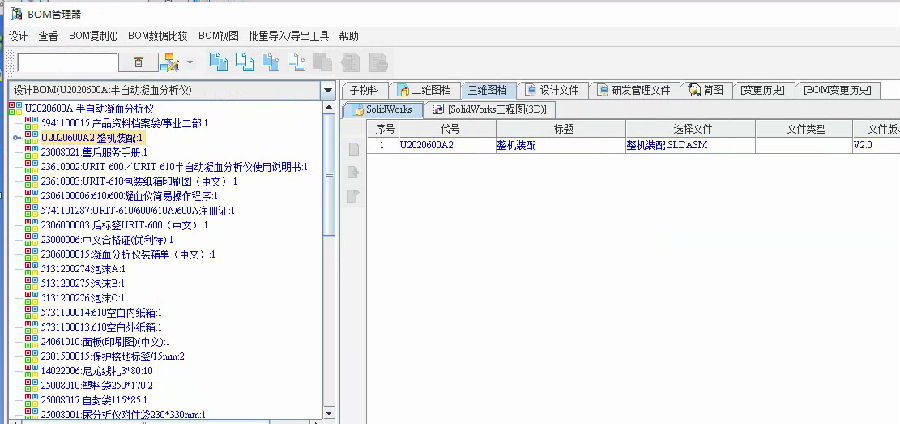The width and height of the screenshot is (900, 424).
Task: Click the 整机装配.SLDASM file cell
Action: pyautogui.click(x=690, y=145)
